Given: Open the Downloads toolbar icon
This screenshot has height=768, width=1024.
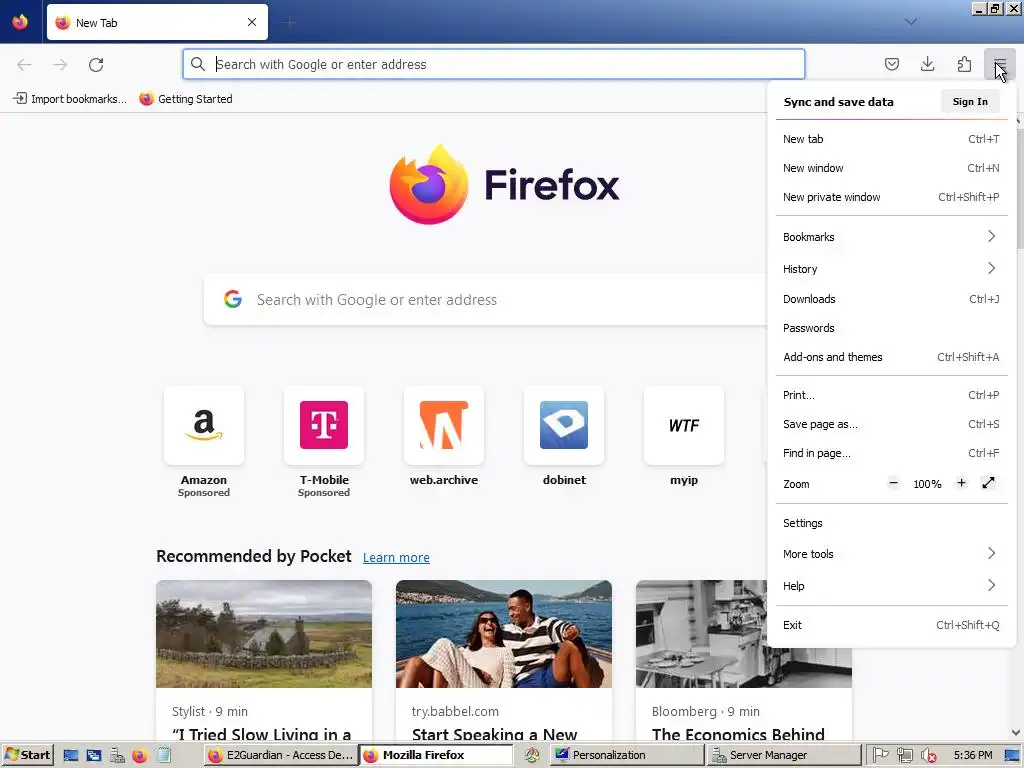Looking at the screenshot, I should point(927,64).
